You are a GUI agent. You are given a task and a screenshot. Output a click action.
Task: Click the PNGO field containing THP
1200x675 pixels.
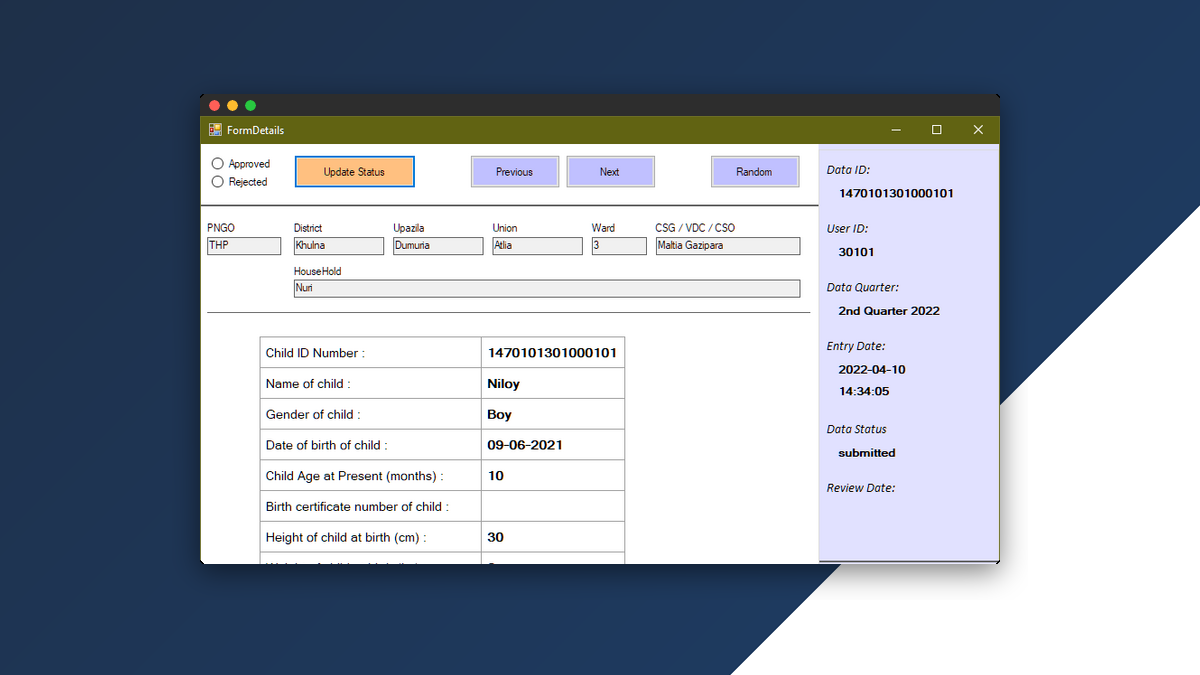[243, 245]
